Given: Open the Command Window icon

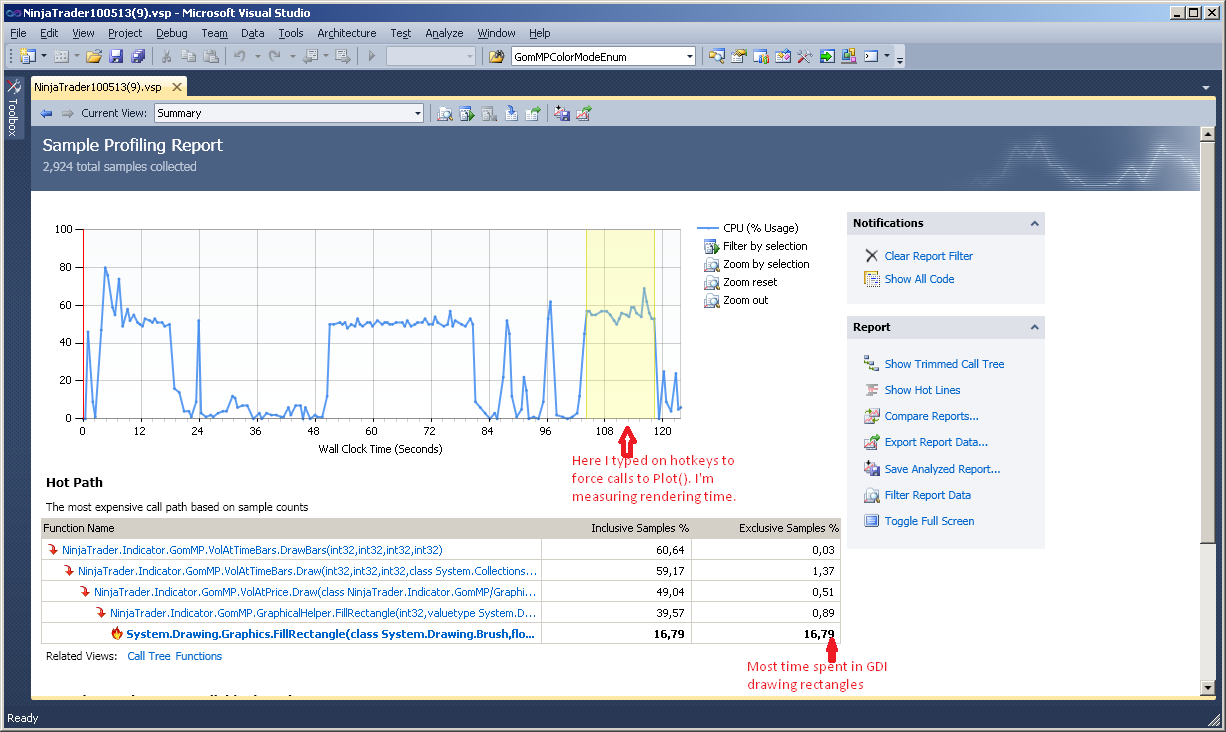Looking at the screenshot, I should coord(871,57).
